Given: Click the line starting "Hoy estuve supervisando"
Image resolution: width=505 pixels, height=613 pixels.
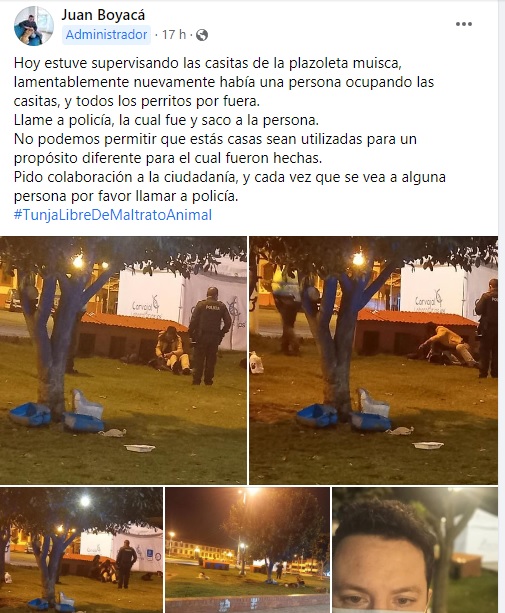Looking at the screenshot, I should [208, 63].
